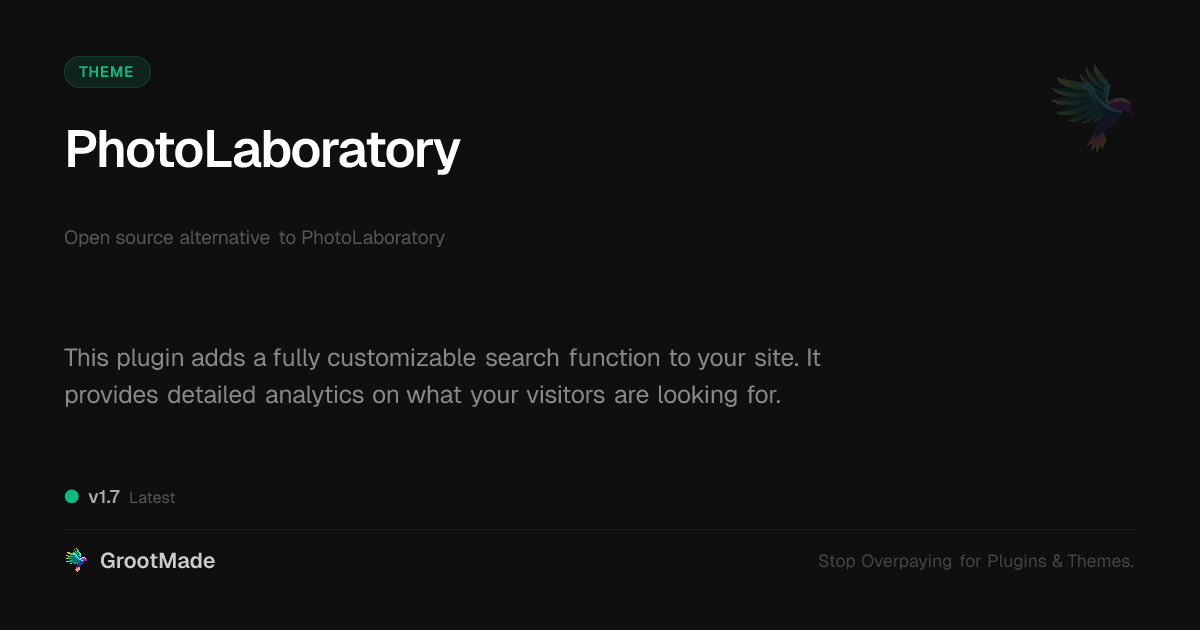
Task: Click the horizontal divider above the footer
Action: (600, 529)
